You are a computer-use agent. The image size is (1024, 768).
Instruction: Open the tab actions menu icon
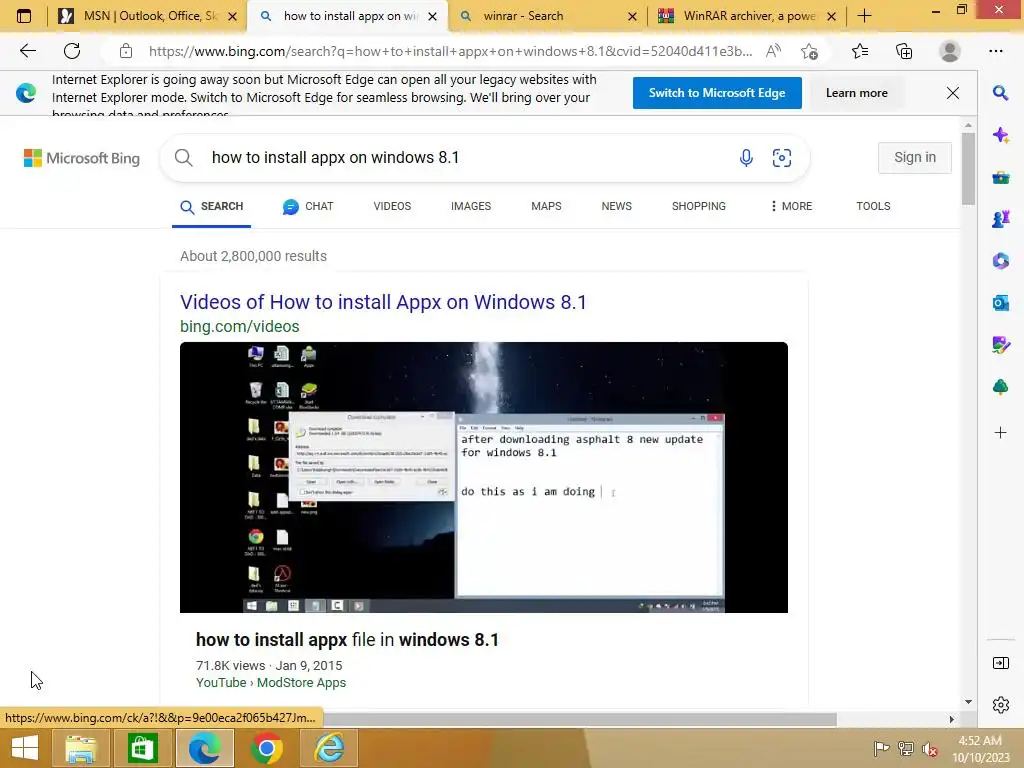pos(24,16)
